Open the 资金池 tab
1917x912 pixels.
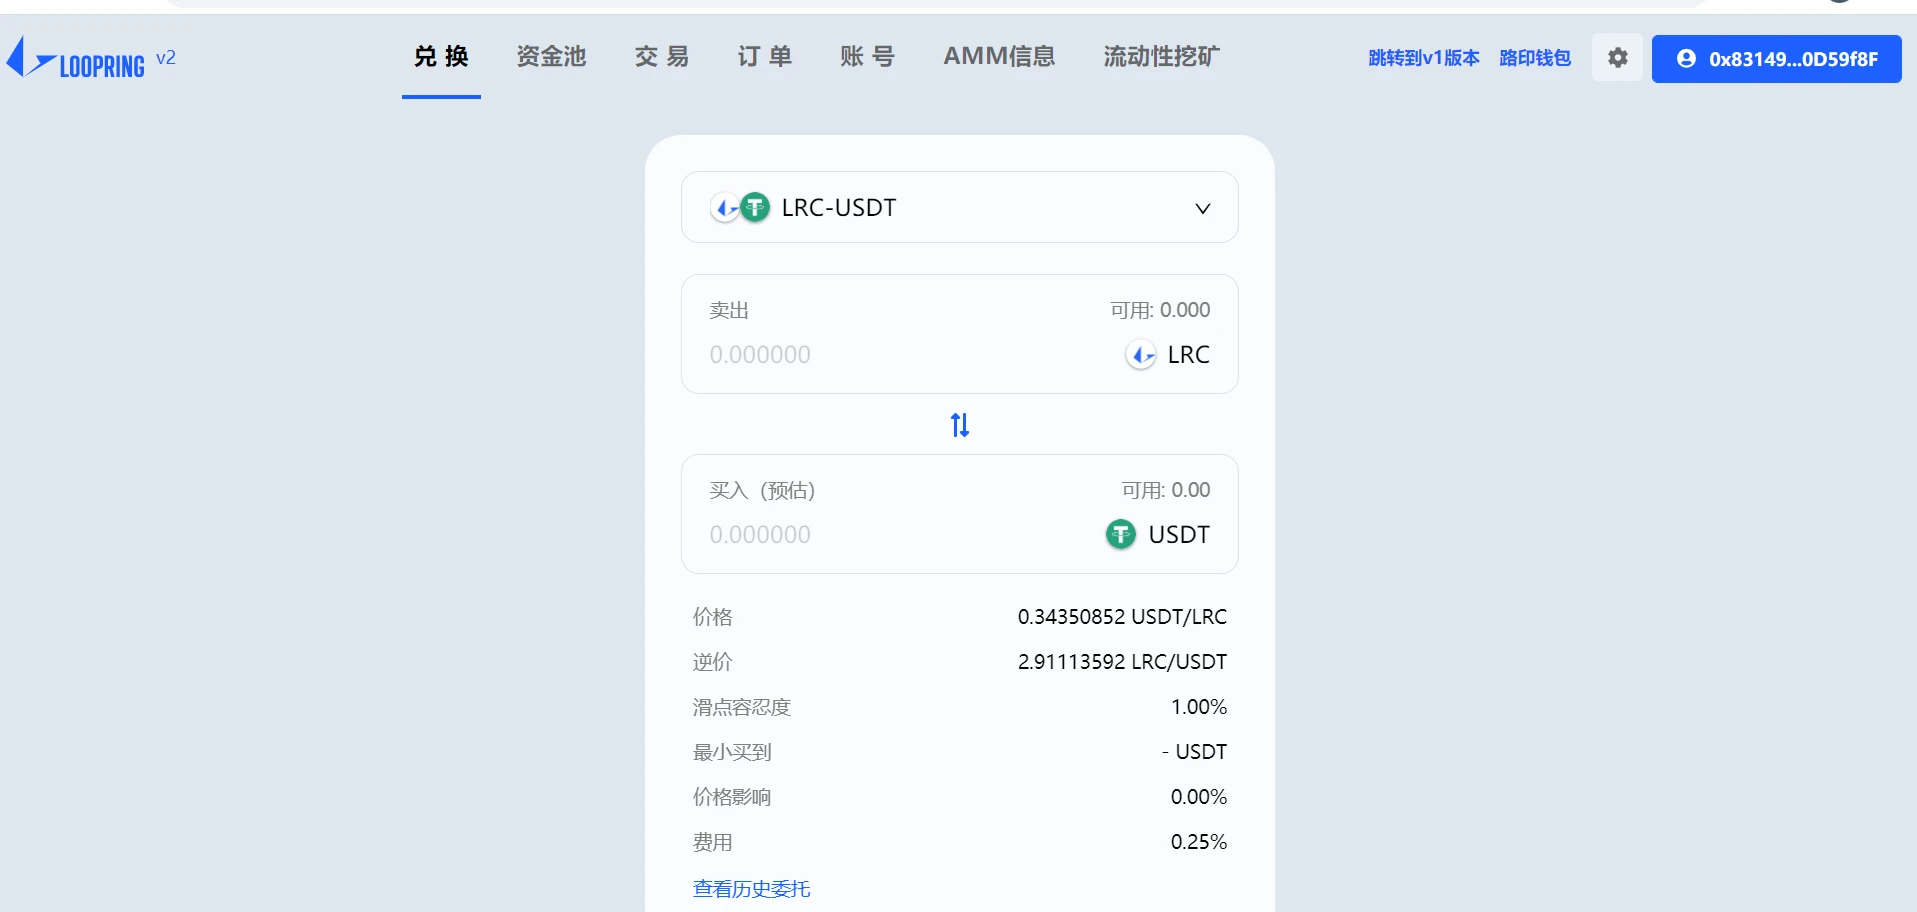tap(551, 56)
